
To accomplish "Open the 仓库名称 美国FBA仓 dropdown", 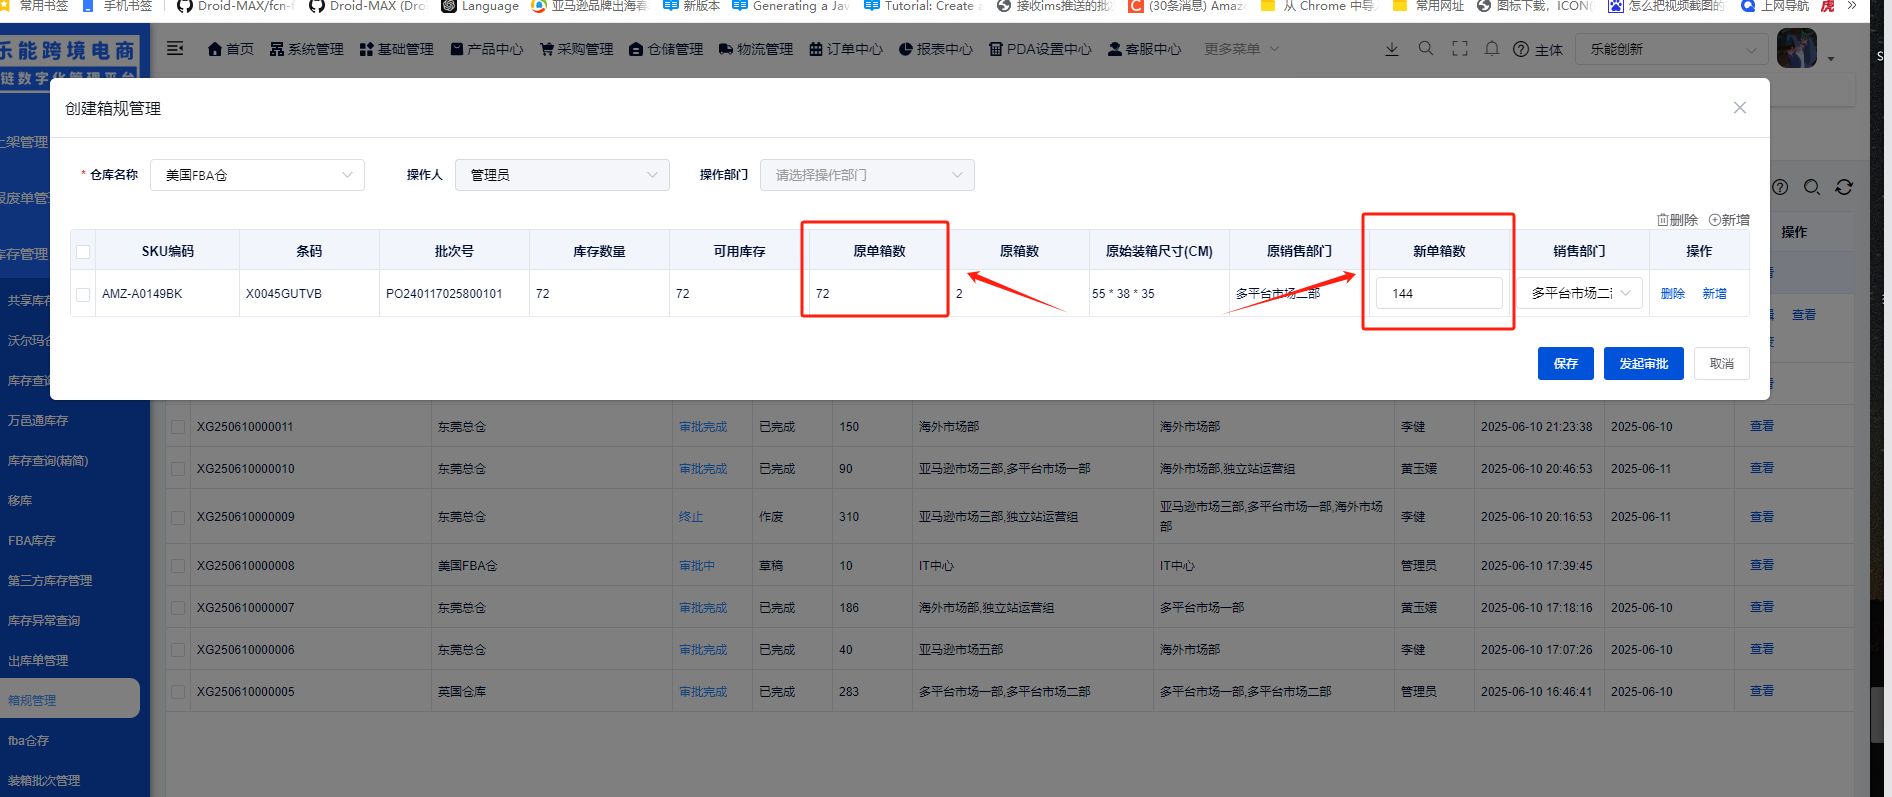I will point(257,175).
